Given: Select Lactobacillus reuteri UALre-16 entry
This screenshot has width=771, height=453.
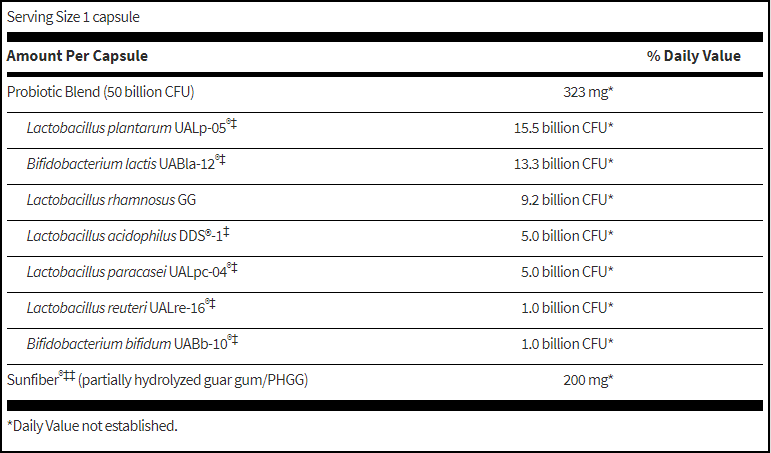Looking at the screenshot, I should click(x=122, y=307).
